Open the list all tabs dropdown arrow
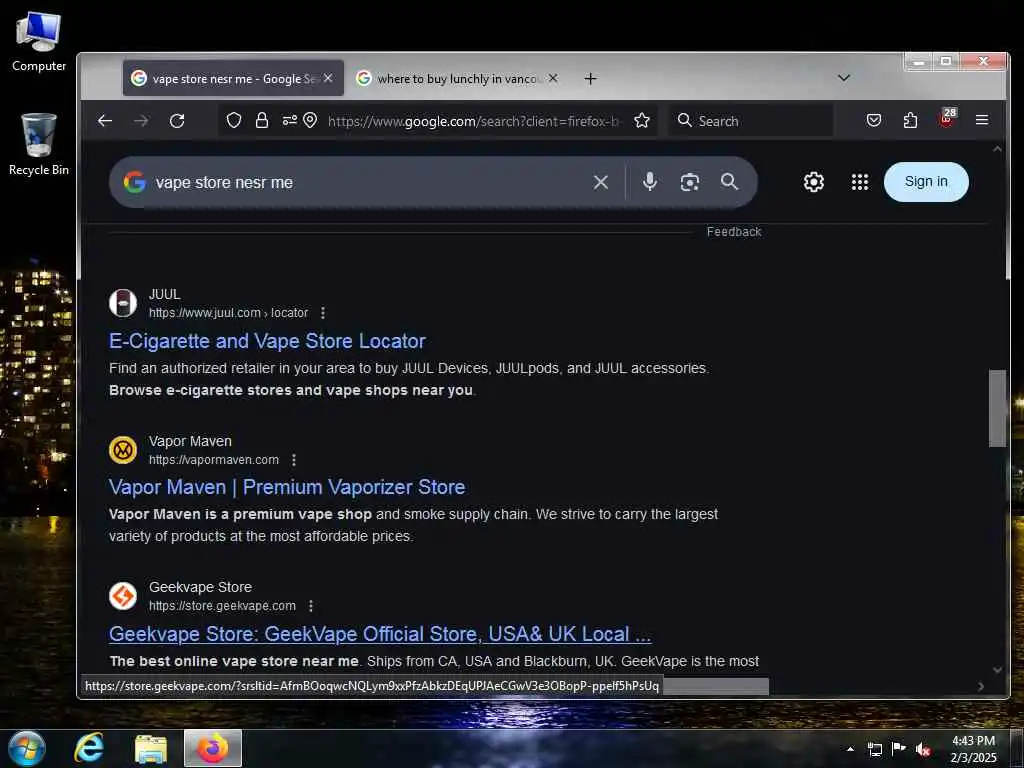This screenshot has height=768, width=1024. (844, 78)
